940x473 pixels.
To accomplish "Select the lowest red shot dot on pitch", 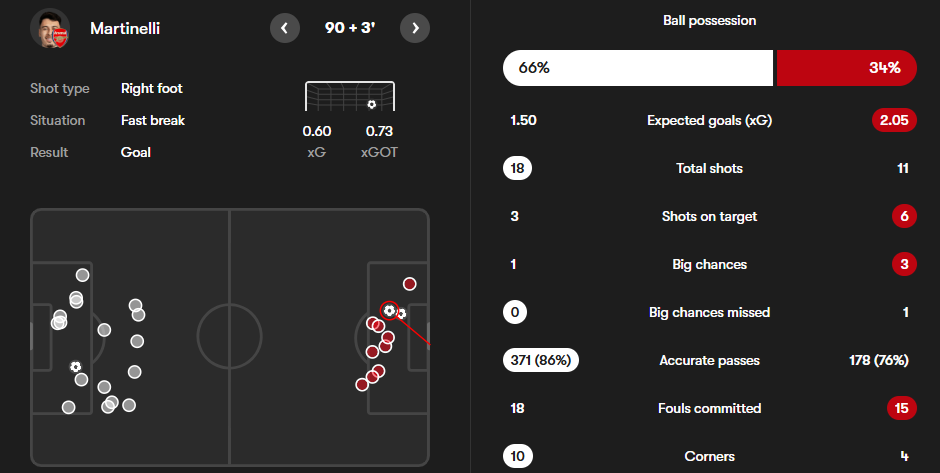I will click(x=361, y=384).
